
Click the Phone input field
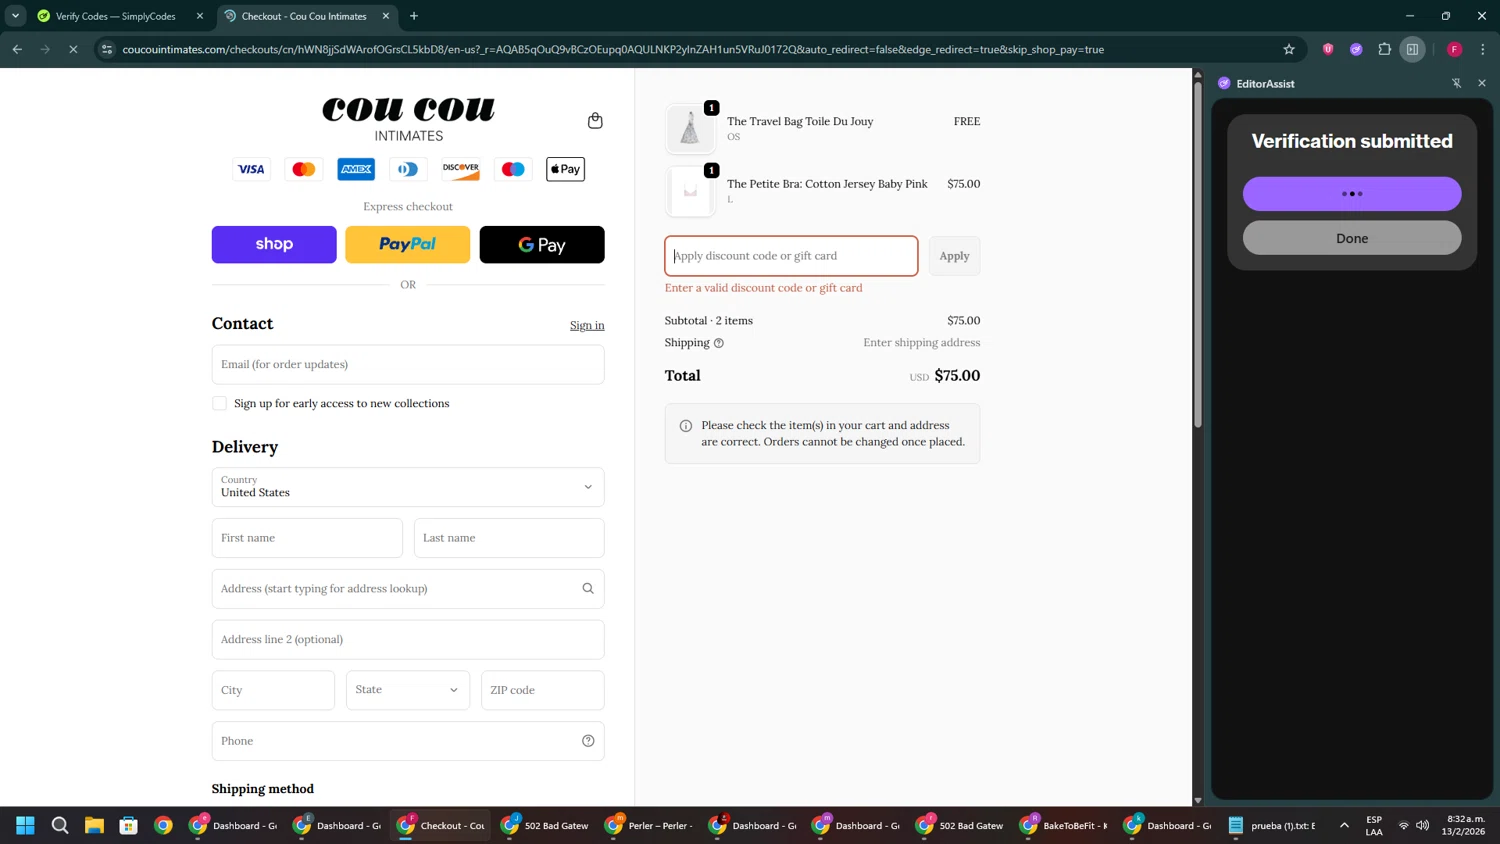coord(408,741)
